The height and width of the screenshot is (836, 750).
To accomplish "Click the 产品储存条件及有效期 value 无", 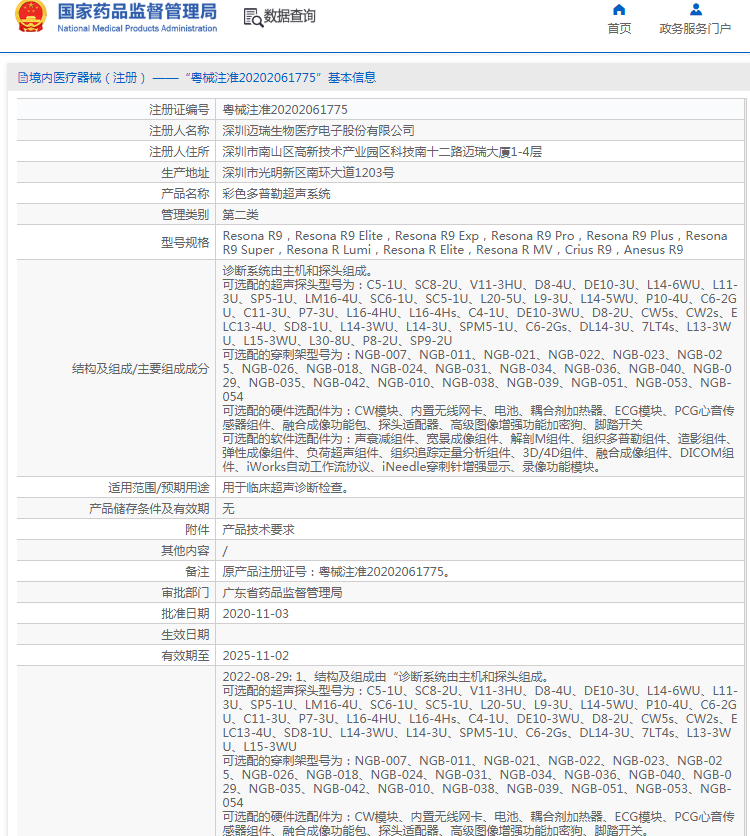I will coord(229,509).
